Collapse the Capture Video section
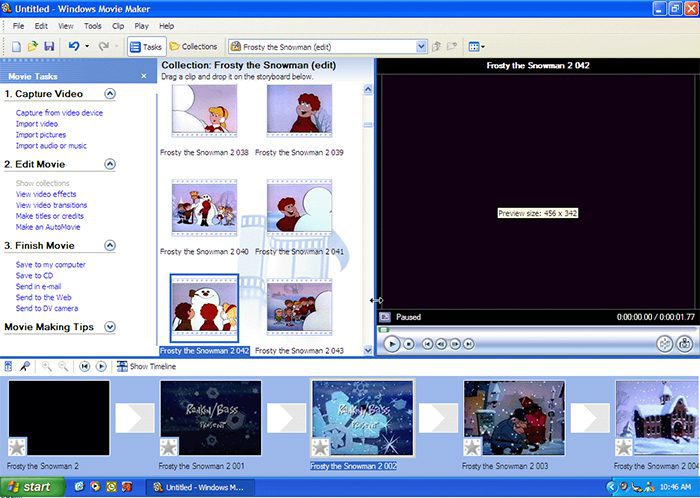 click(x=110, y=94)
